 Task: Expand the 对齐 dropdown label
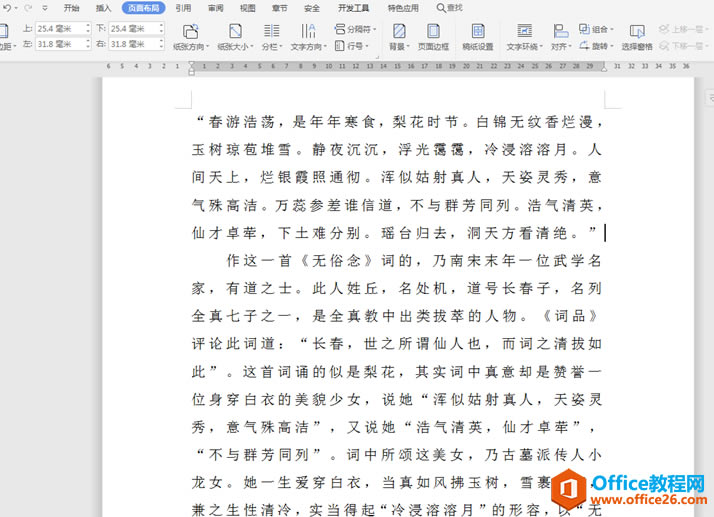click(561, 46)
